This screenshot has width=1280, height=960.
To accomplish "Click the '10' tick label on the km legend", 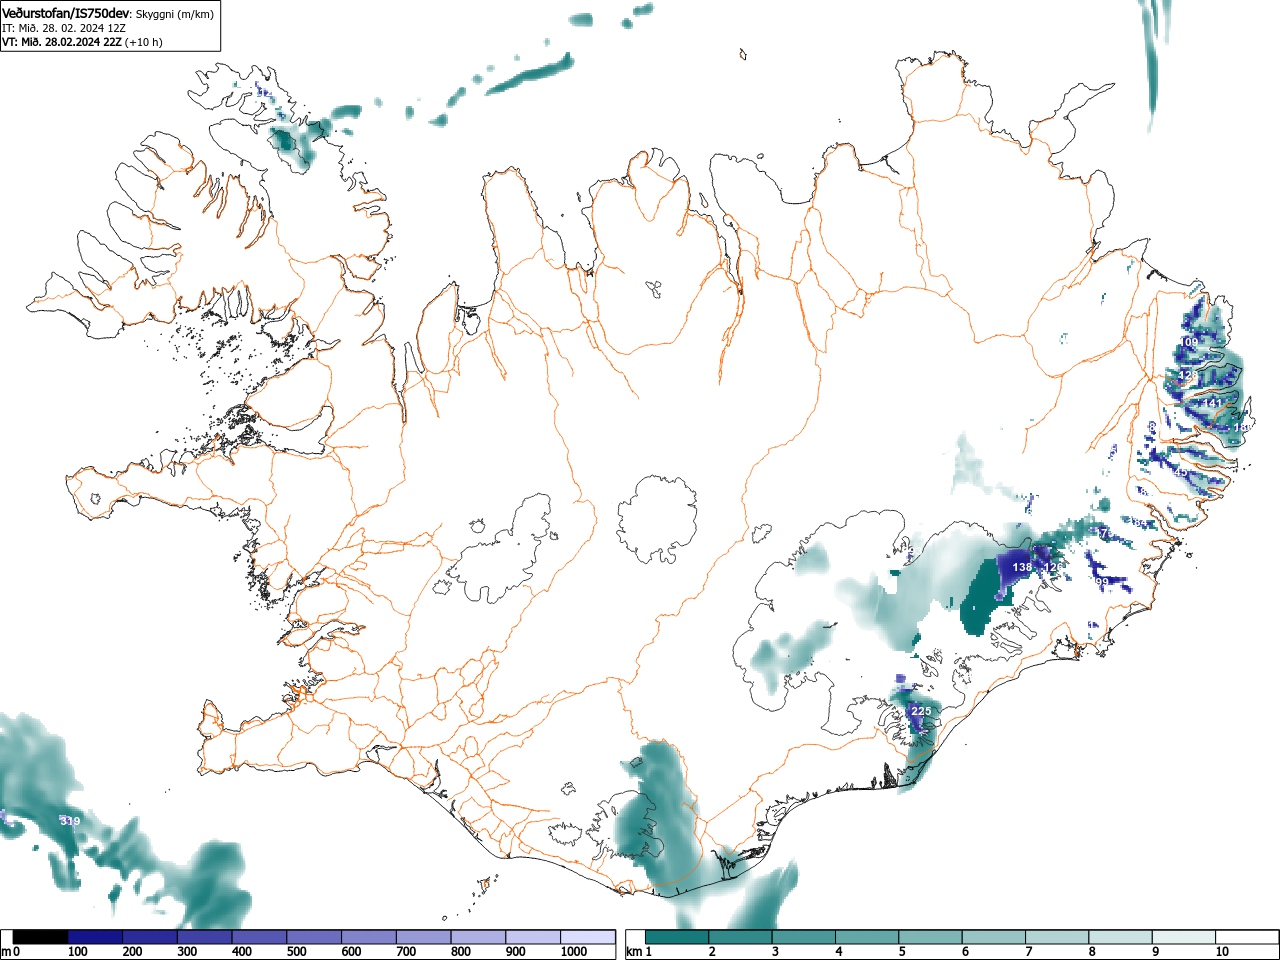I will coord(1222,952).
